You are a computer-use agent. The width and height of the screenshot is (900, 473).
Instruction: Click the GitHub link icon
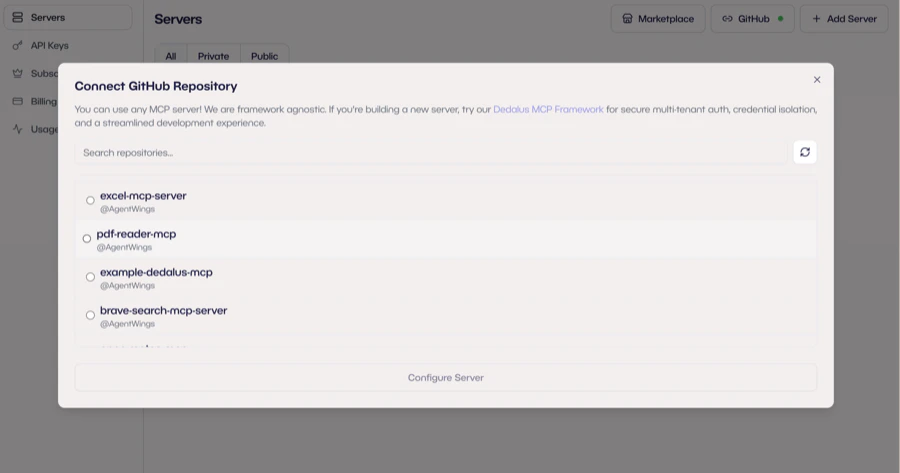coord(727,19)
